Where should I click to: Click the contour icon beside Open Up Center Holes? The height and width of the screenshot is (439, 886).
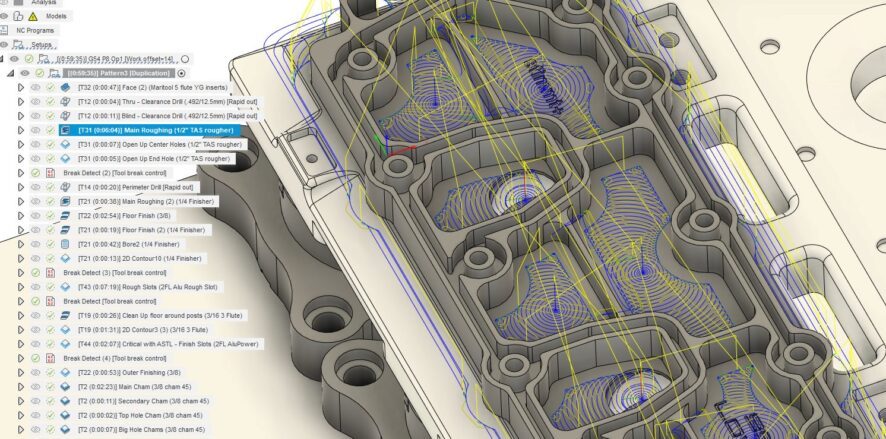click(65, 145)
